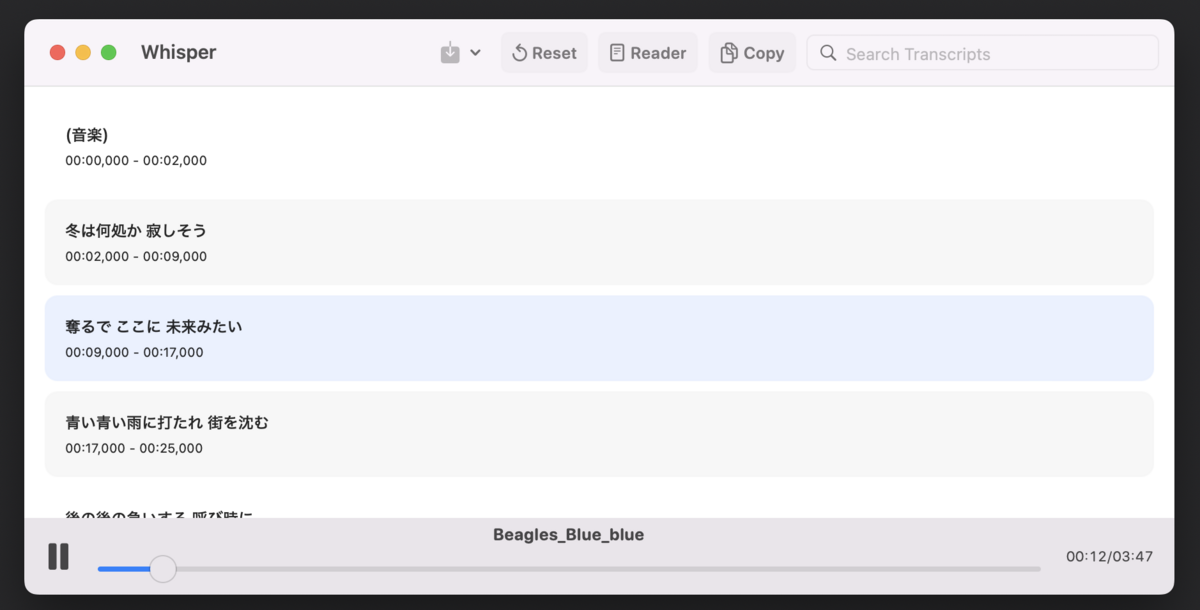This screenshot has width=1200, height=610.
Task: Select the 奪るで ここに 未来みたい segment
Action: click(x=599, y=338)
